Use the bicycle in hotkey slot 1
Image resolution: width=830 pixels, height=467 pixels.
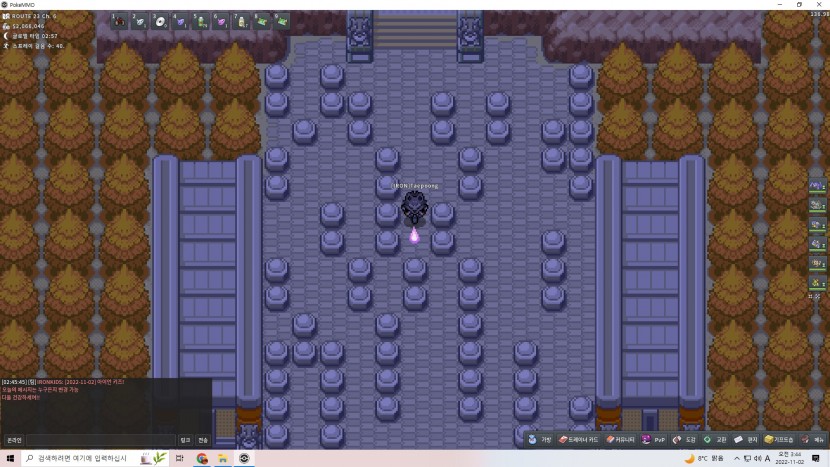121,21
